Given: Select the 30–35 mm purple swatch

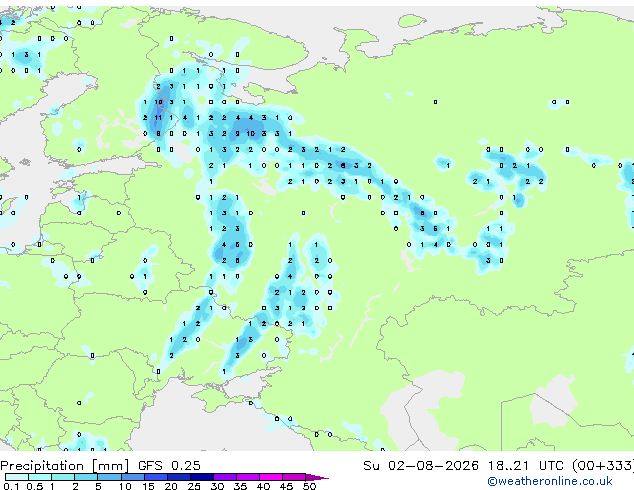Looking at the screenshot, I should [225, 477].
